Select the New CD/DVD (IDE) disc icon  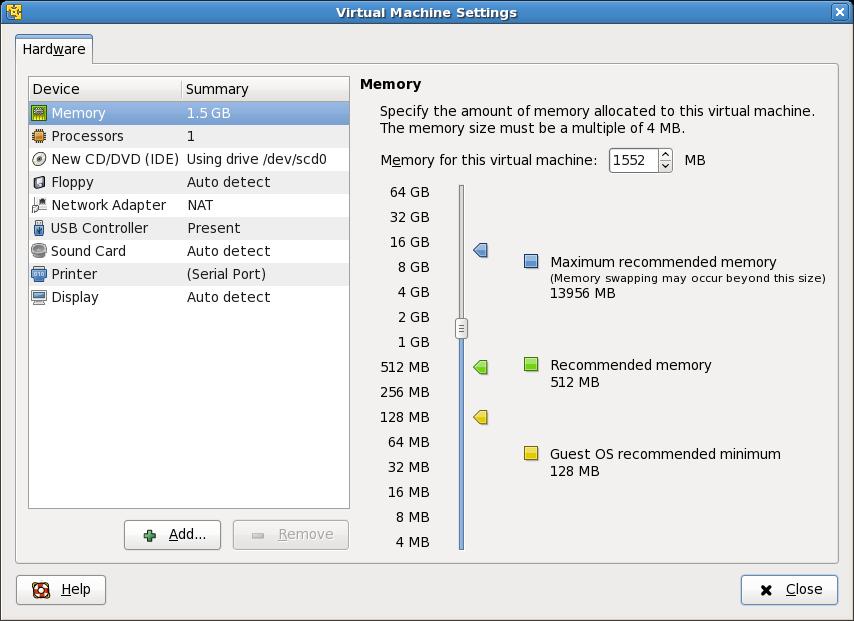click(39, 159)
